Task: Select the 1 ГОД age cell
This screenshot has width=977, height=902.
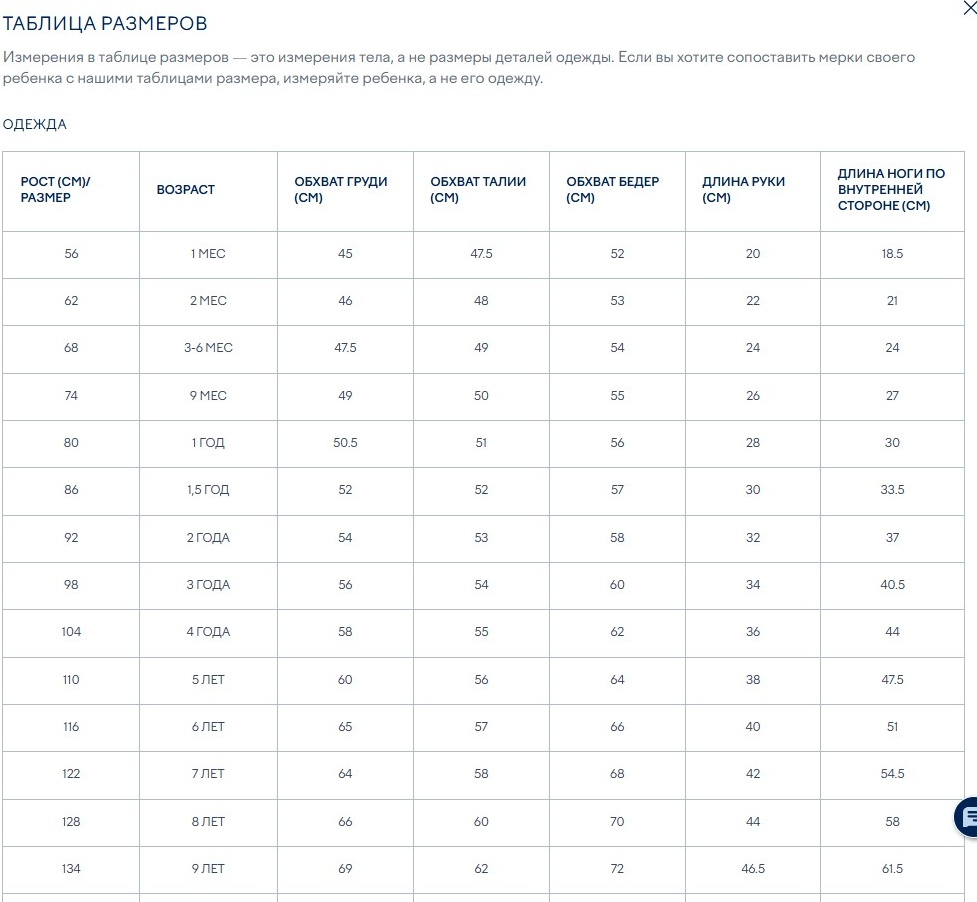Action: click(x=208, y=443)
